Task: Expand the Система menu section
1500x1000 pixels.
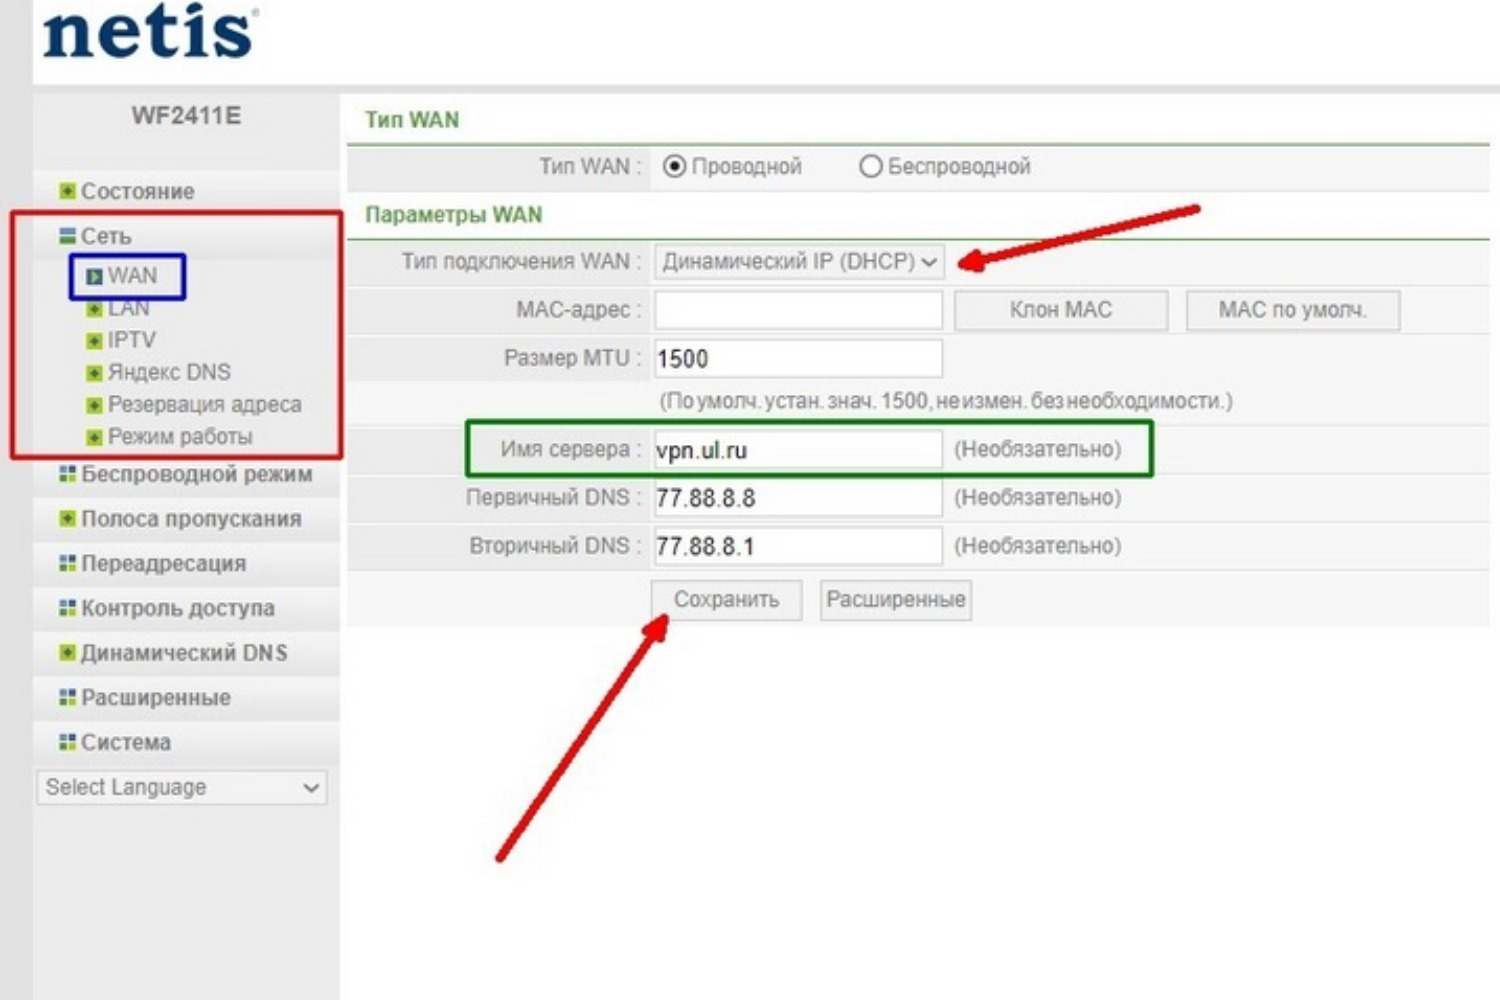Action: 125,742
